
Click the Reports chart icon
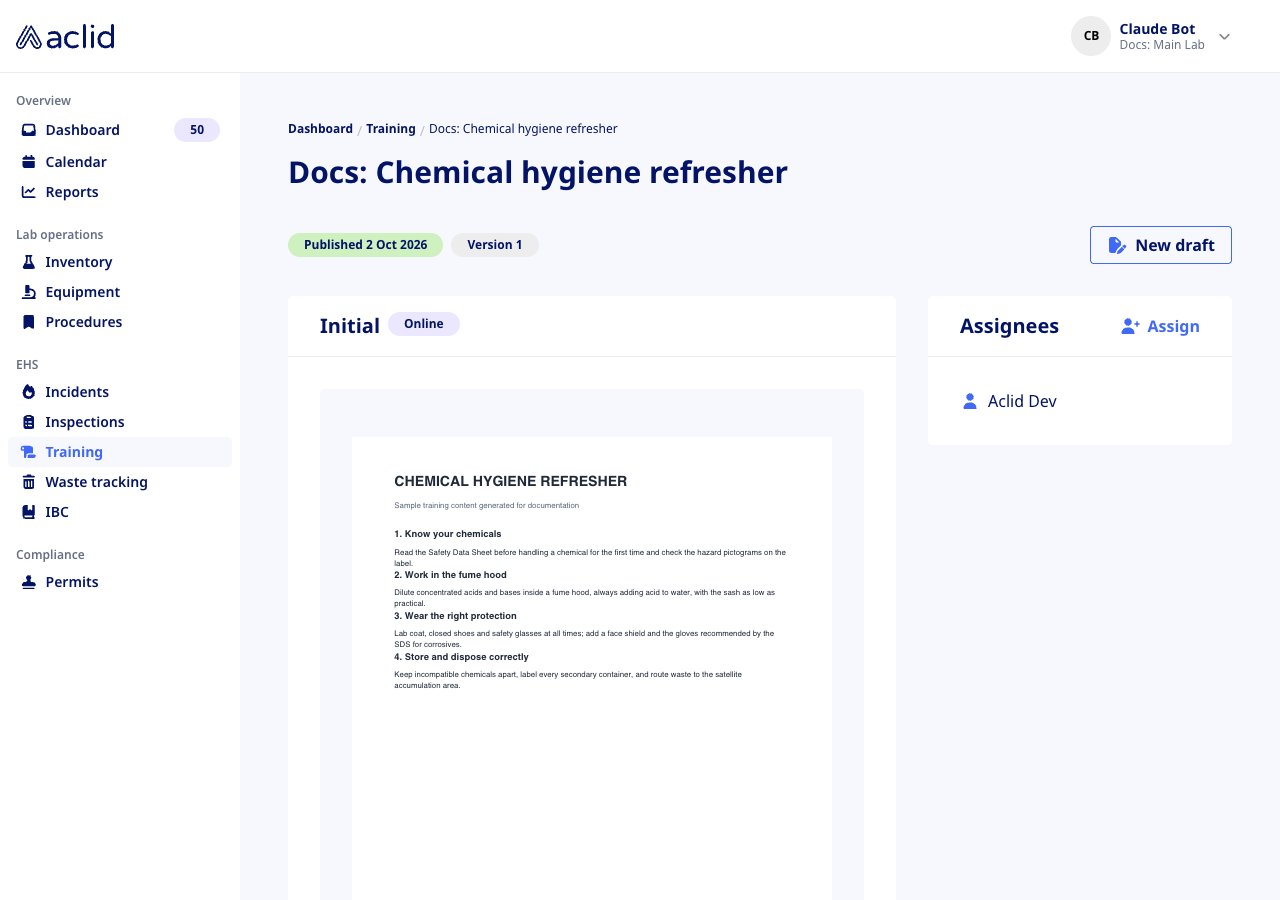pyautogui.click(x=29, y=192)
